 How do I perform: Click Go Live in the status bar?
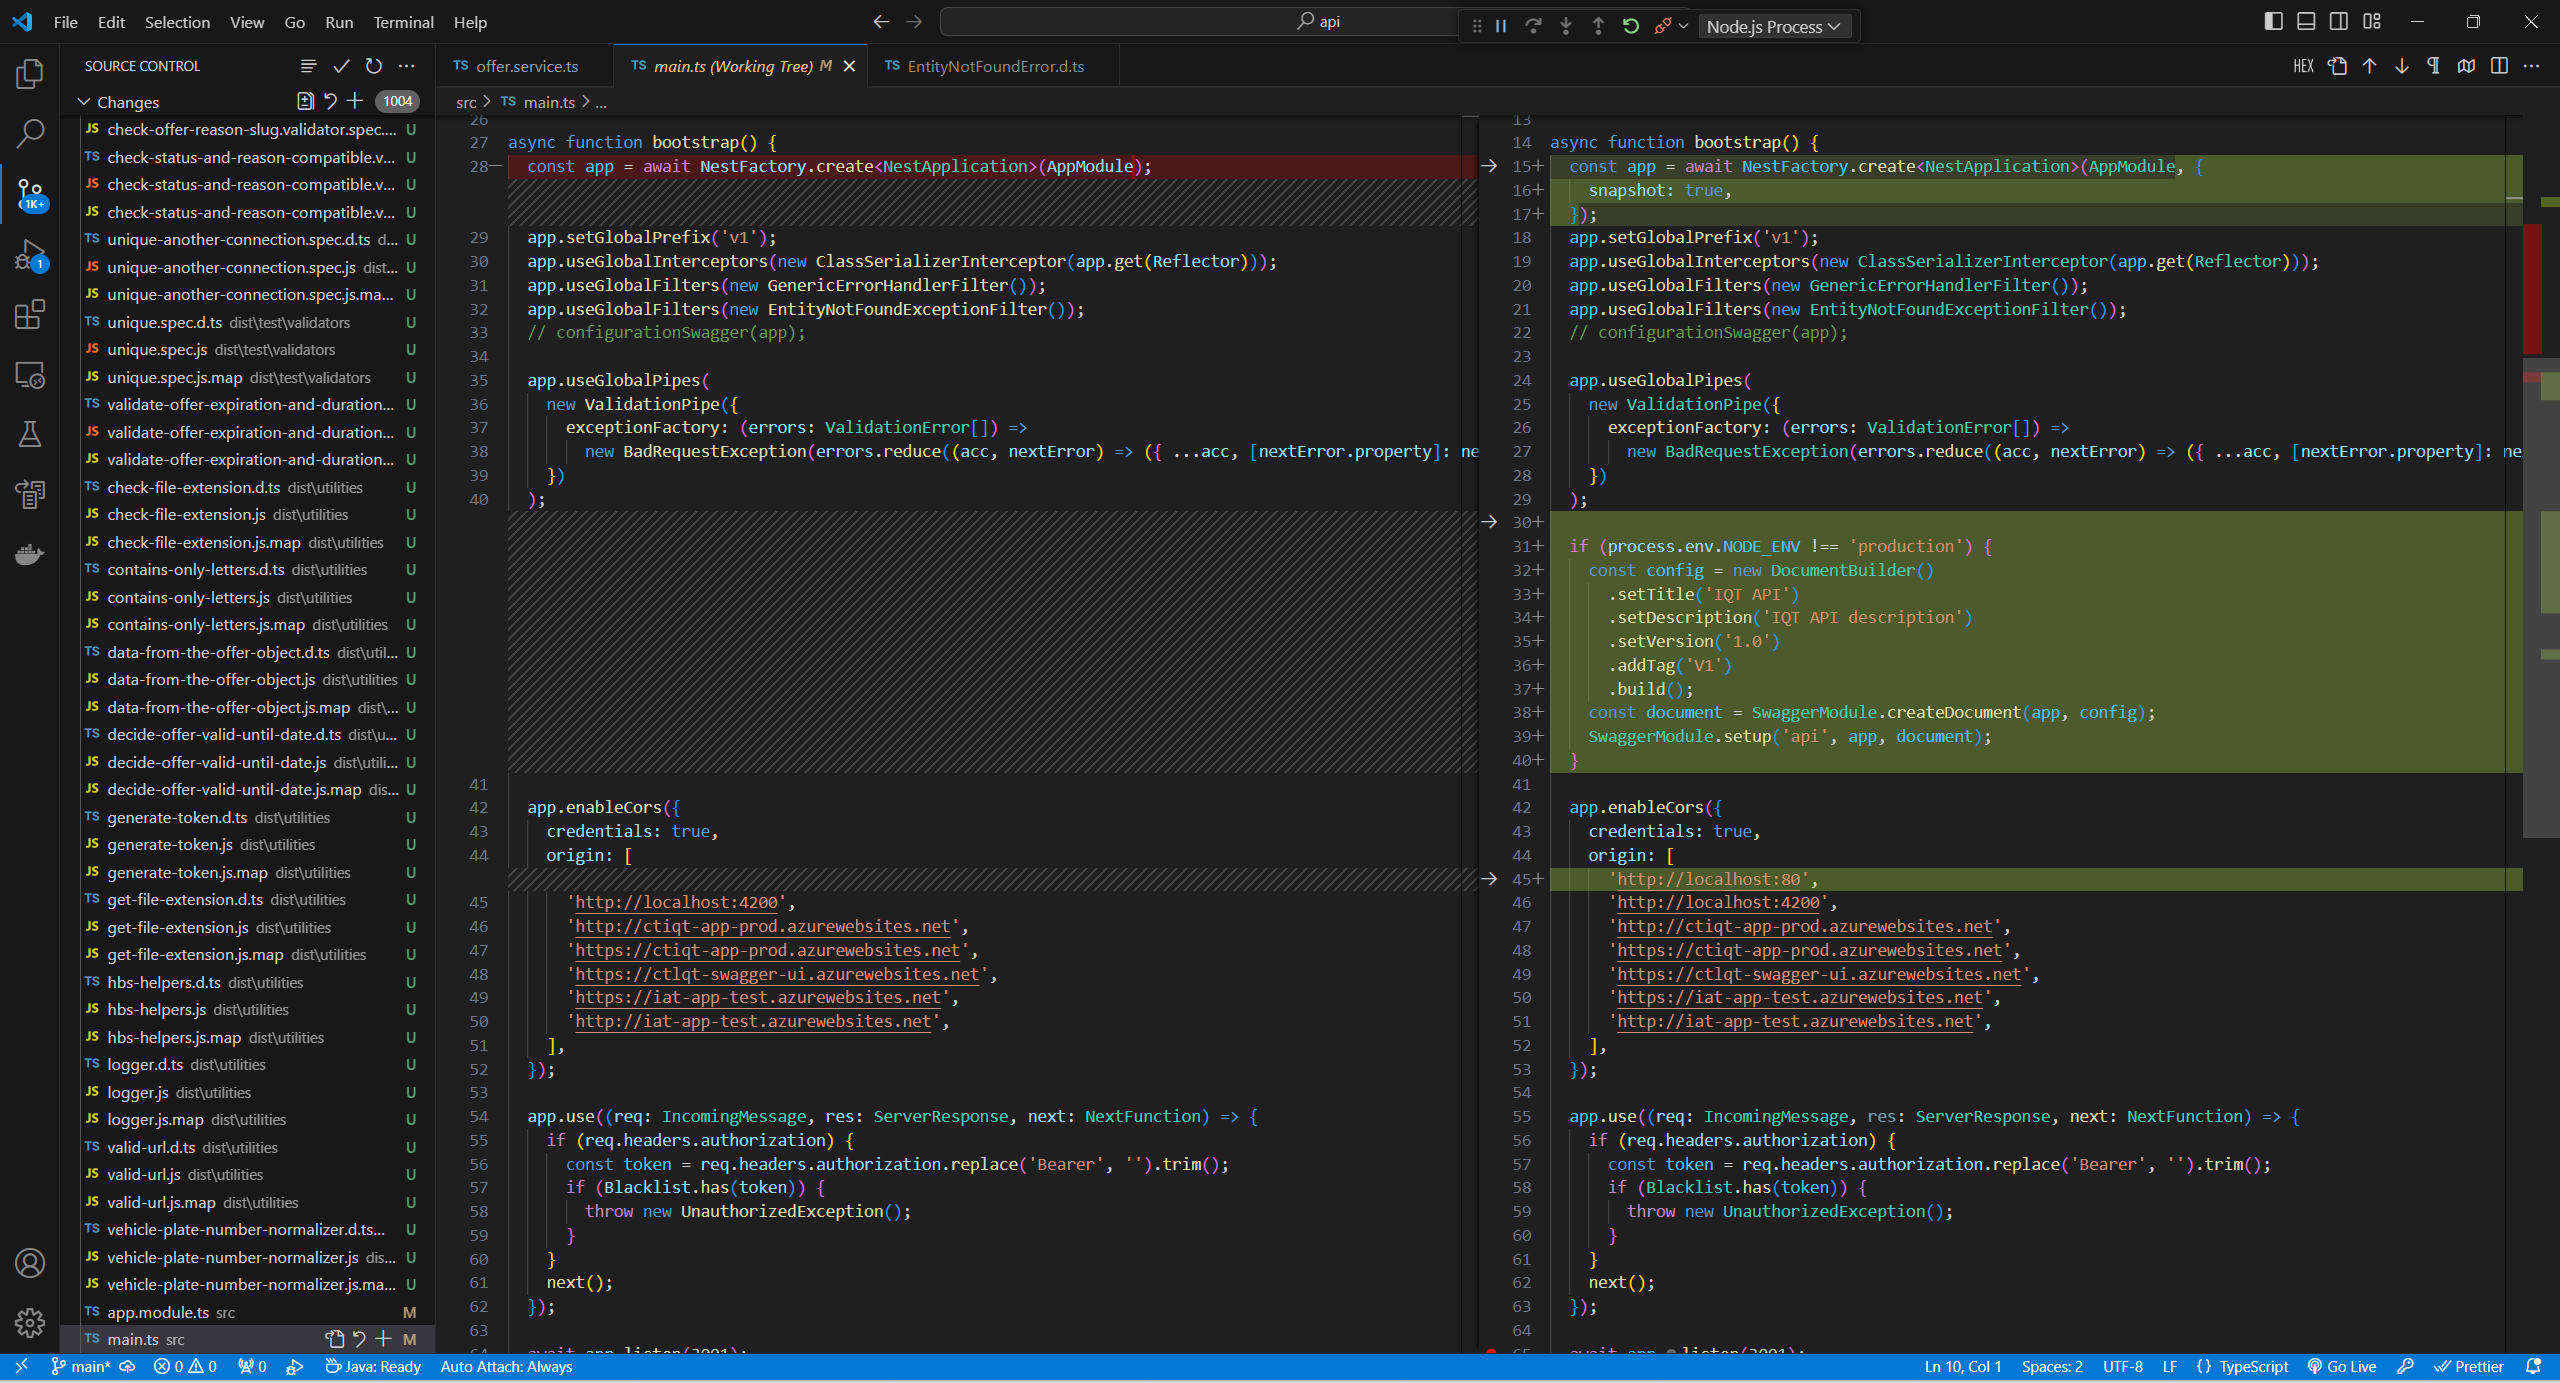pos(2341,1366)
